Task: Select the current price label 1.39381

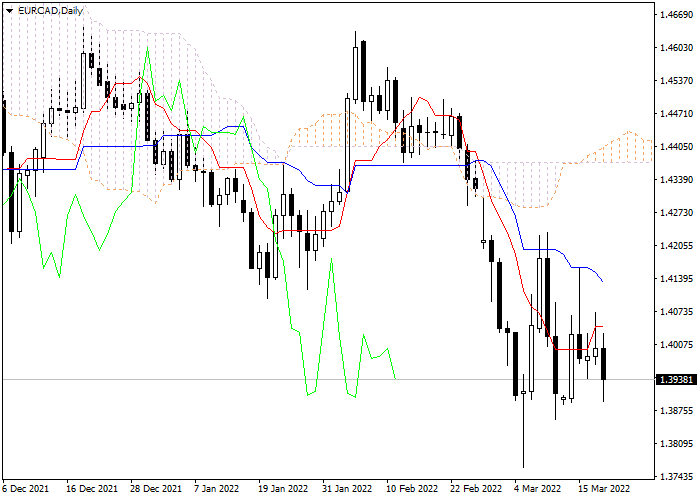Action: tap(676, 380)
